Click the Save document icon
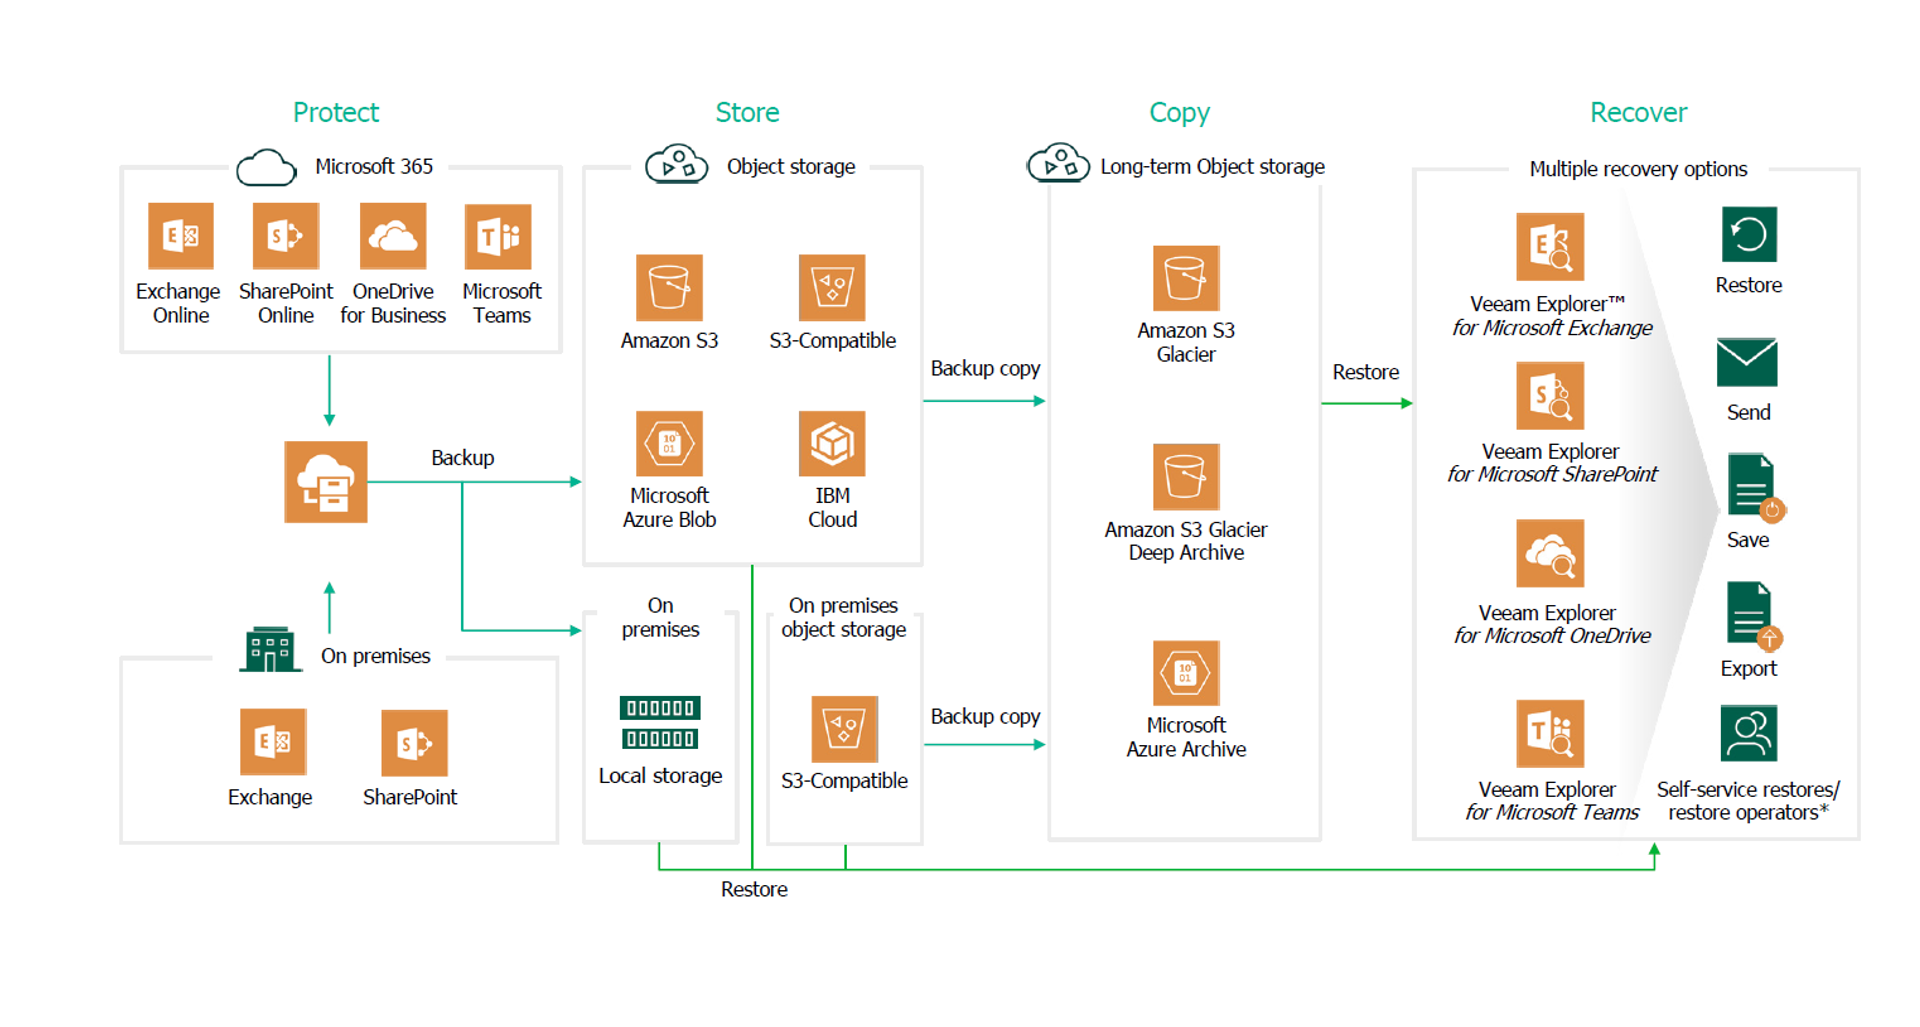This screenshot has width=1920, height=1027. coord(1755,488)
